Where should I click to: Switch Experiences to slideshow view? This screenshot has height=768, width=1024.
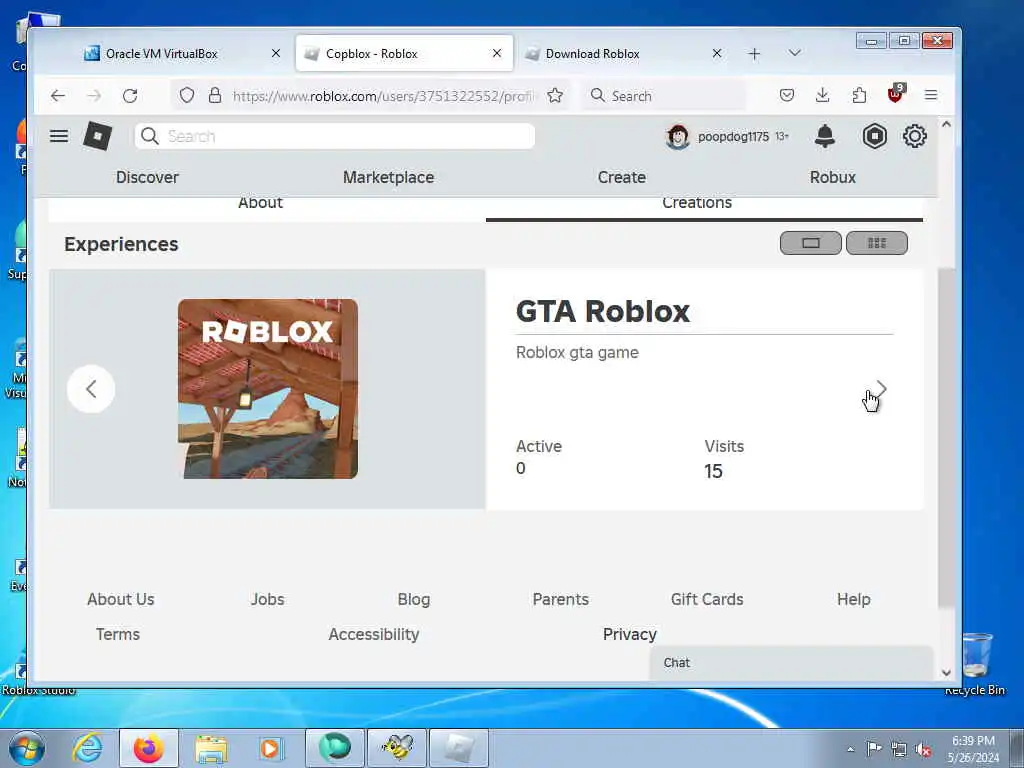click(810, 243)
